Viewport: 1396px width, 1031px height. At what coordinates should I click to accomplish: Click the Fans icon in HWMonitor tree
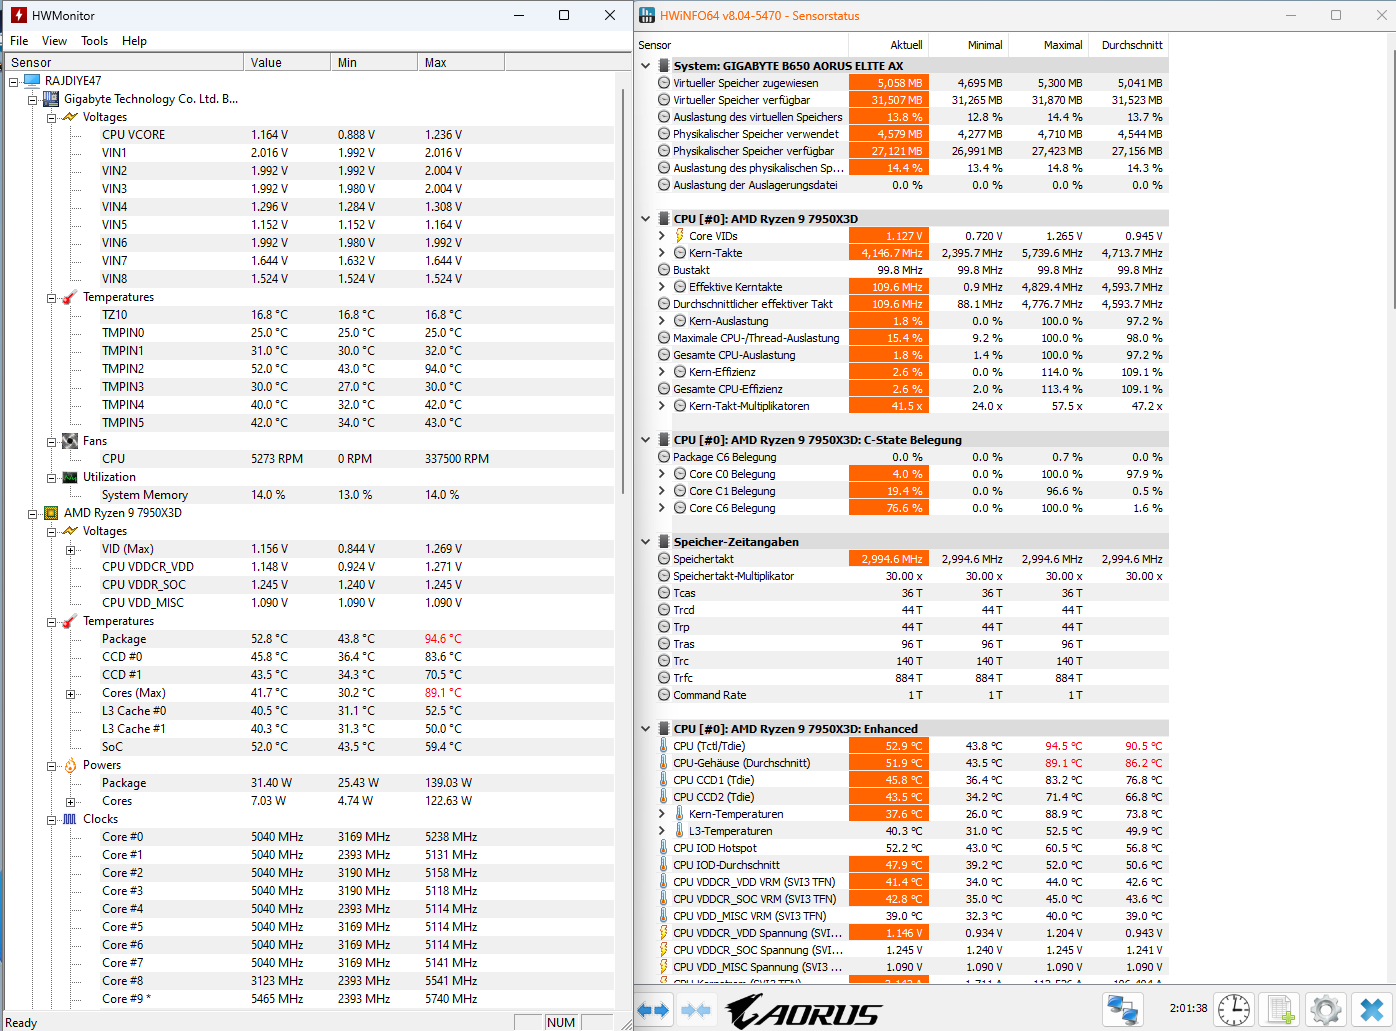70,441
